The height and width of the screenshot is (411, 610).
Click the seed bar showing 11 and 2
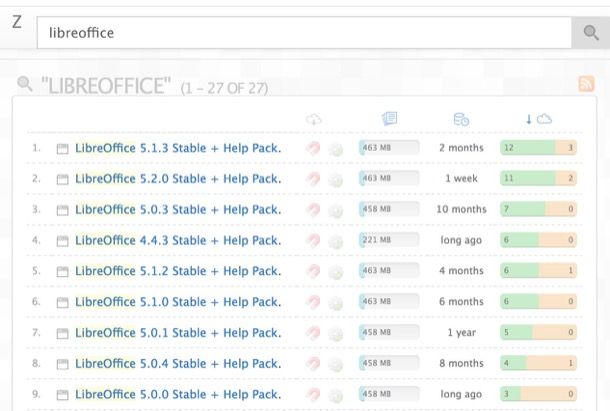point(538,178)
